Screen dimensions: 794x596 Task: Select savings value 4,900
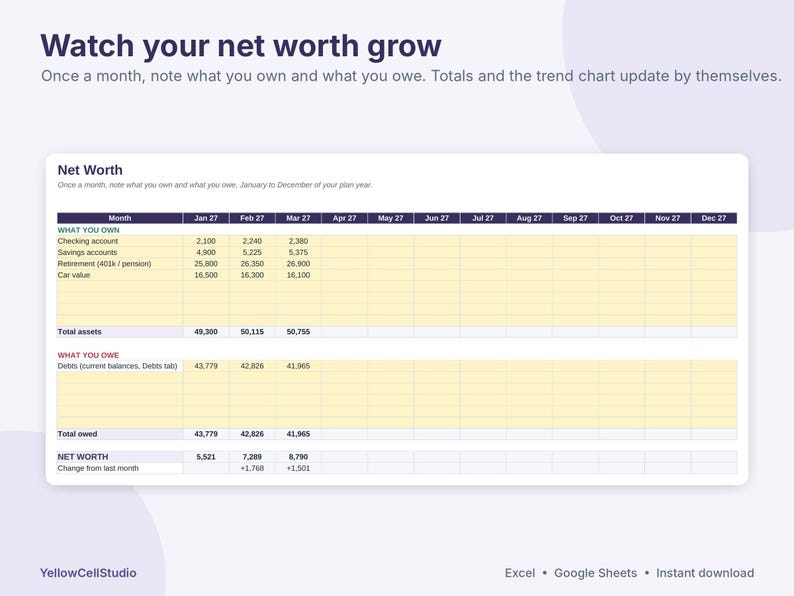[x=206, y=252]
